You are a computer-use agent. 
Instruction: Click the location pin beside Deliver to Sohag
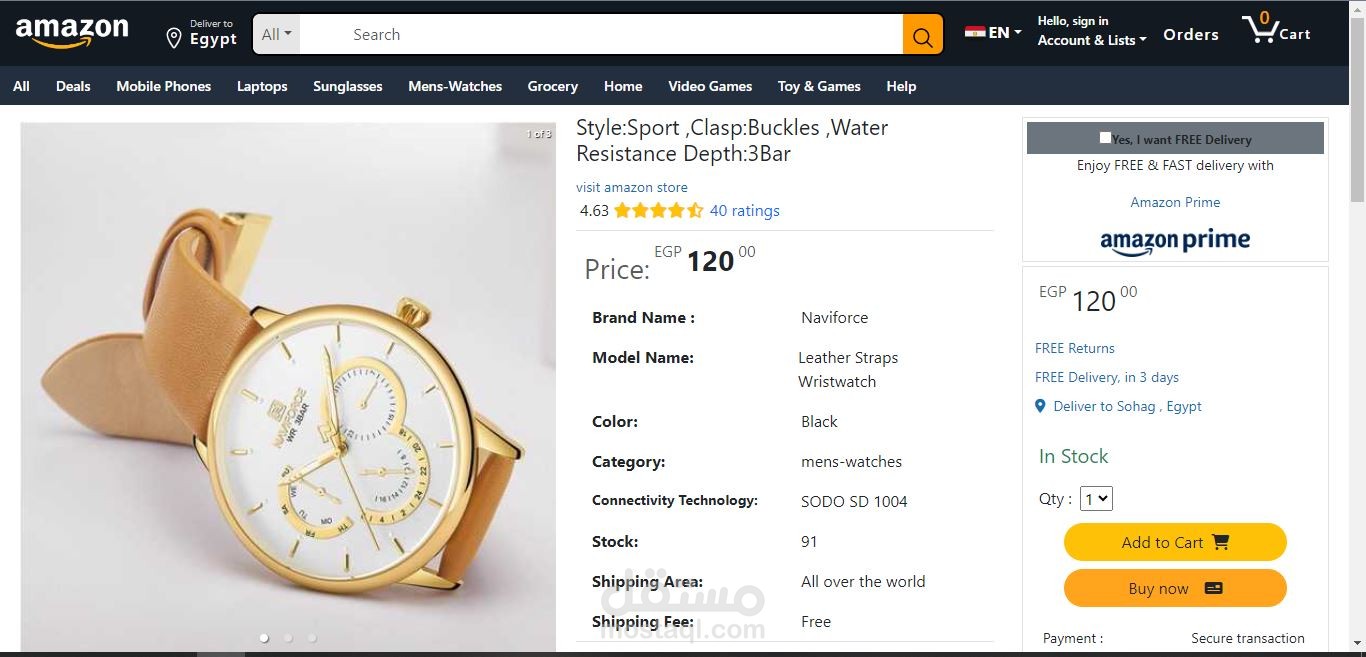pyautogui.click(x=1040, y=406)
